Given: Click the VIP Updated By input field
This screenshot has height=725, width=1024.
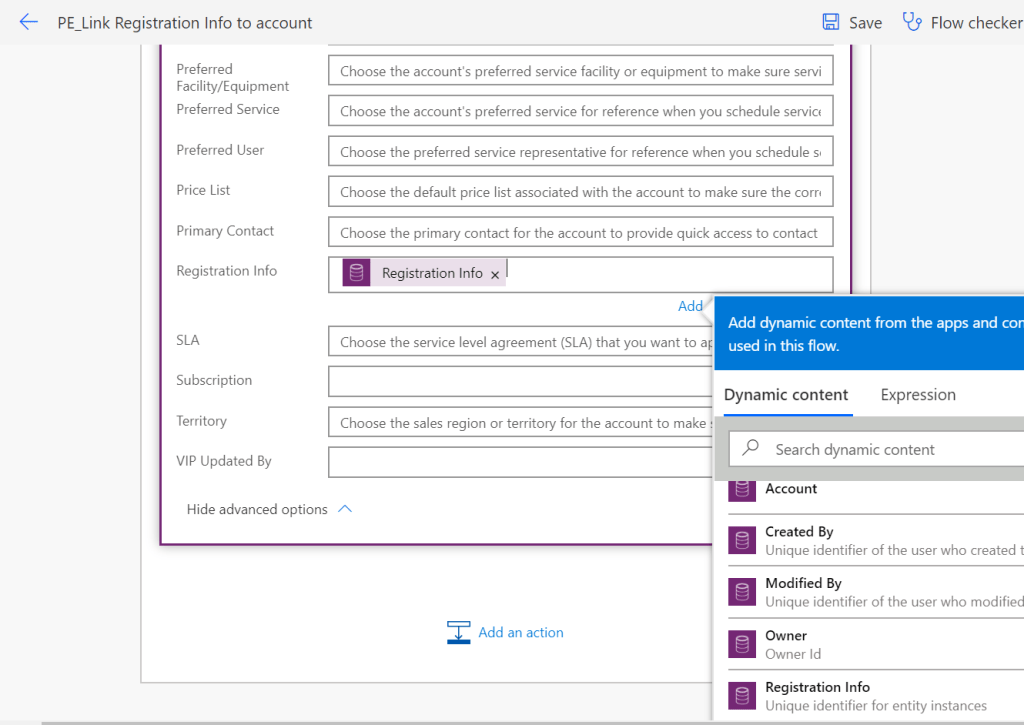Looking at the screenshot, I should pyautogui.click(x=520, y=462).
